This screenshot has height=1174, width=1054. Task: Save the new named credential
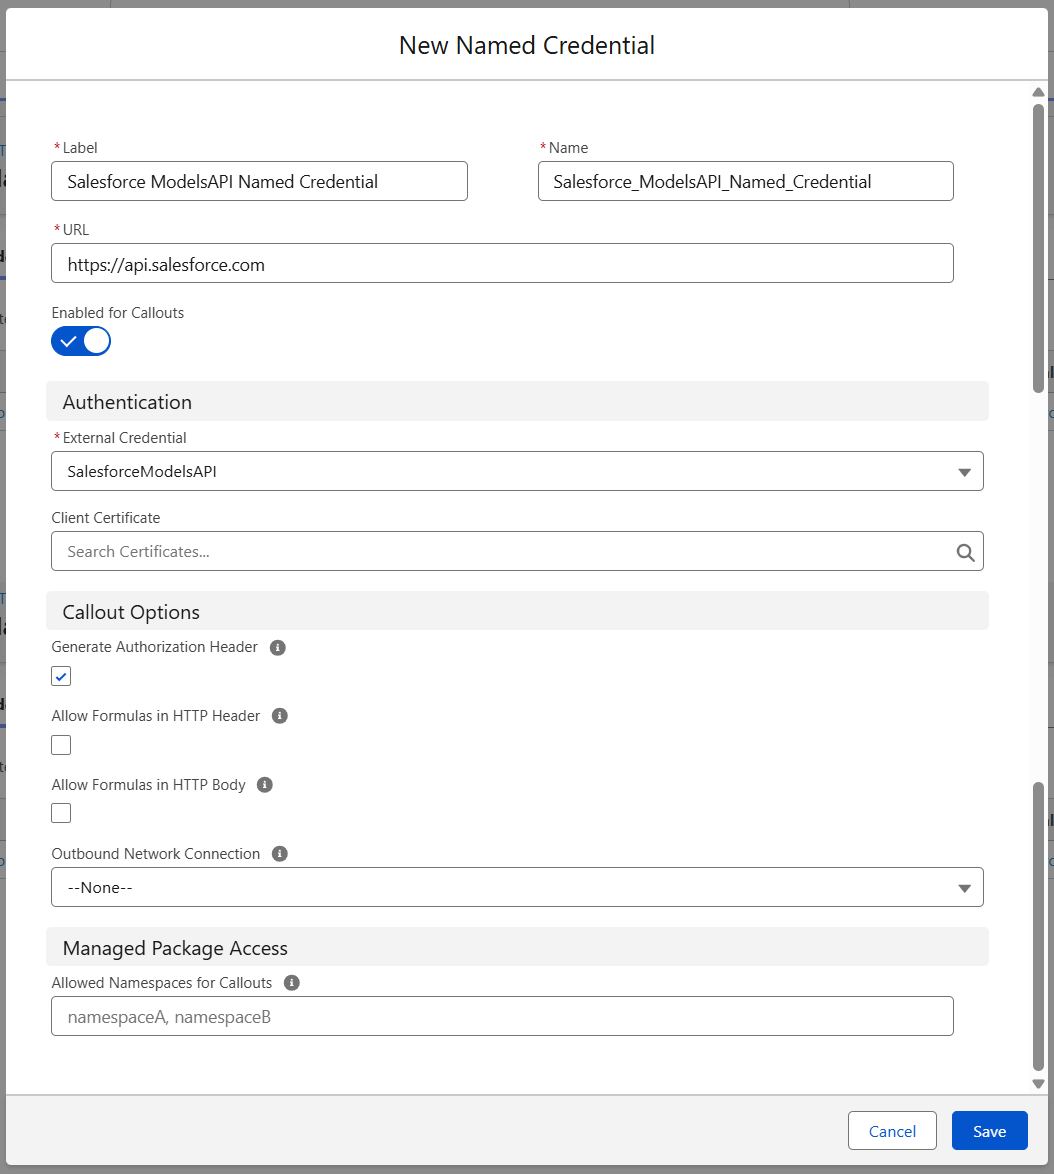pos(990,1131)
